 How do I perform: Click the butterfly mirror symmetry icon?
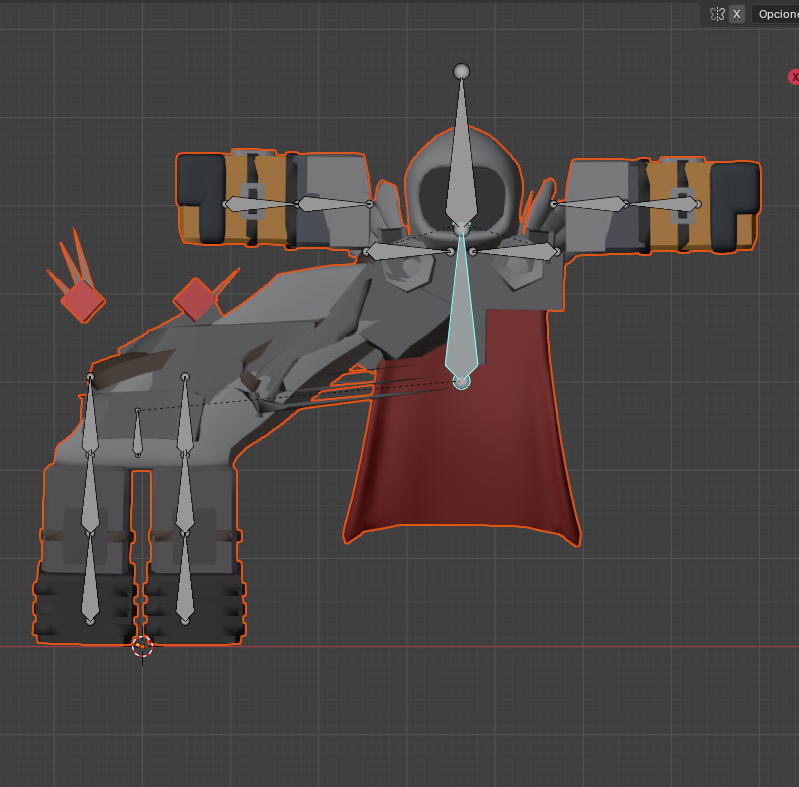pyautogui.click(x=716, y=14)
